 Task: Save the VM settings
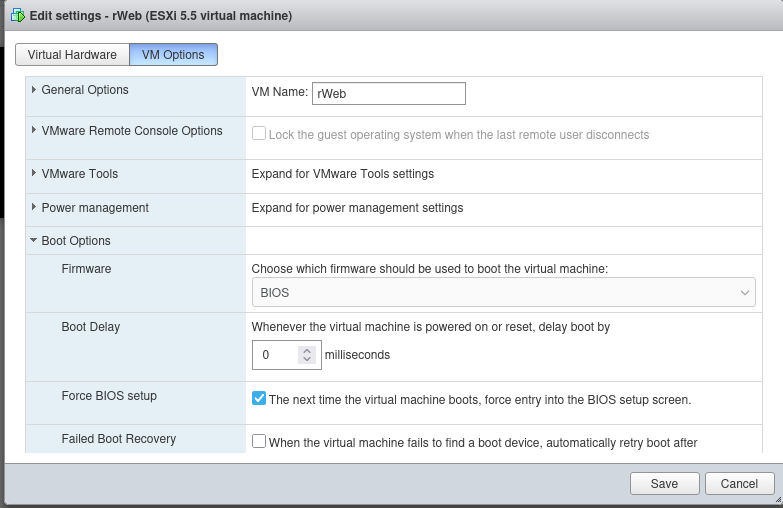click(x=665, y=484)
